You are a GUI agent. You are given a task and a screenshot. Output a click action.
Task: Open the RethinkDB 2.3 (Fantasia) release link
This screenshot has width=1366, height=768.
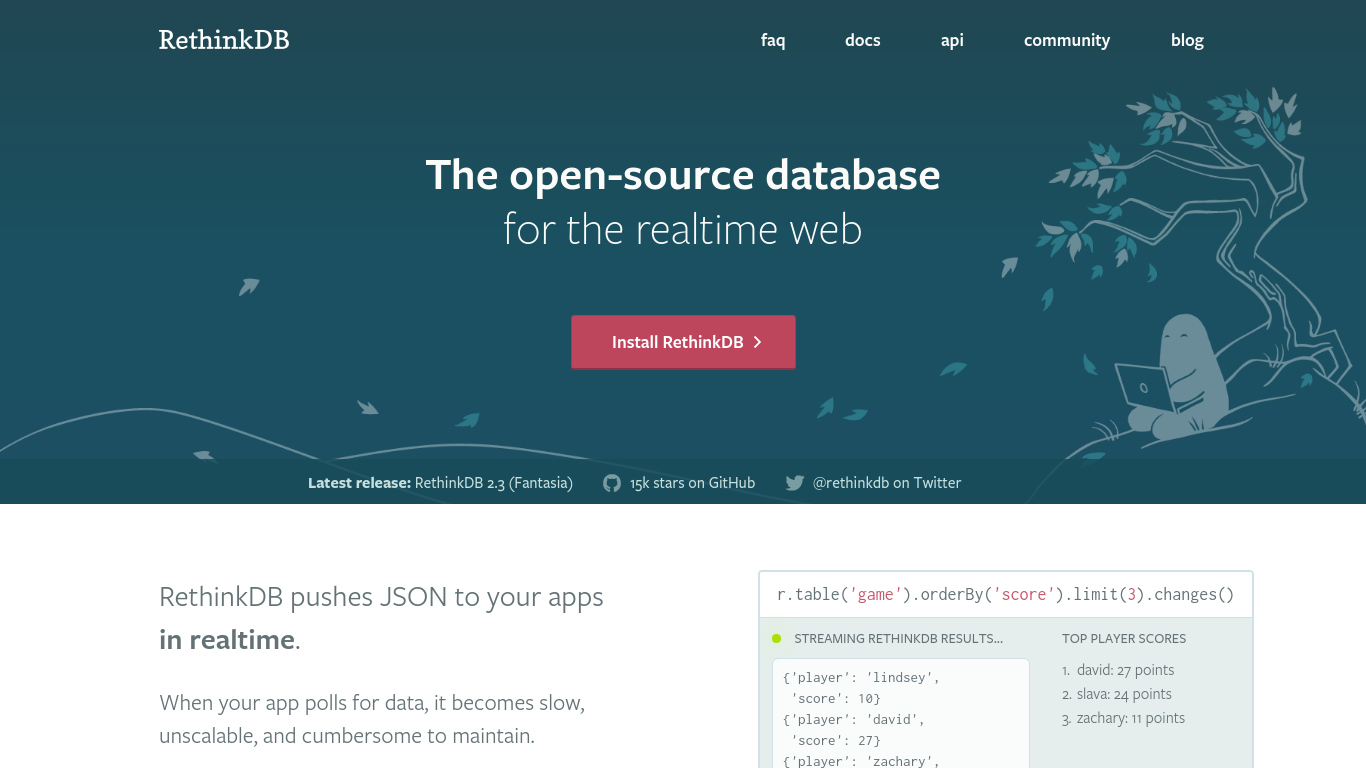coord(493,482)
